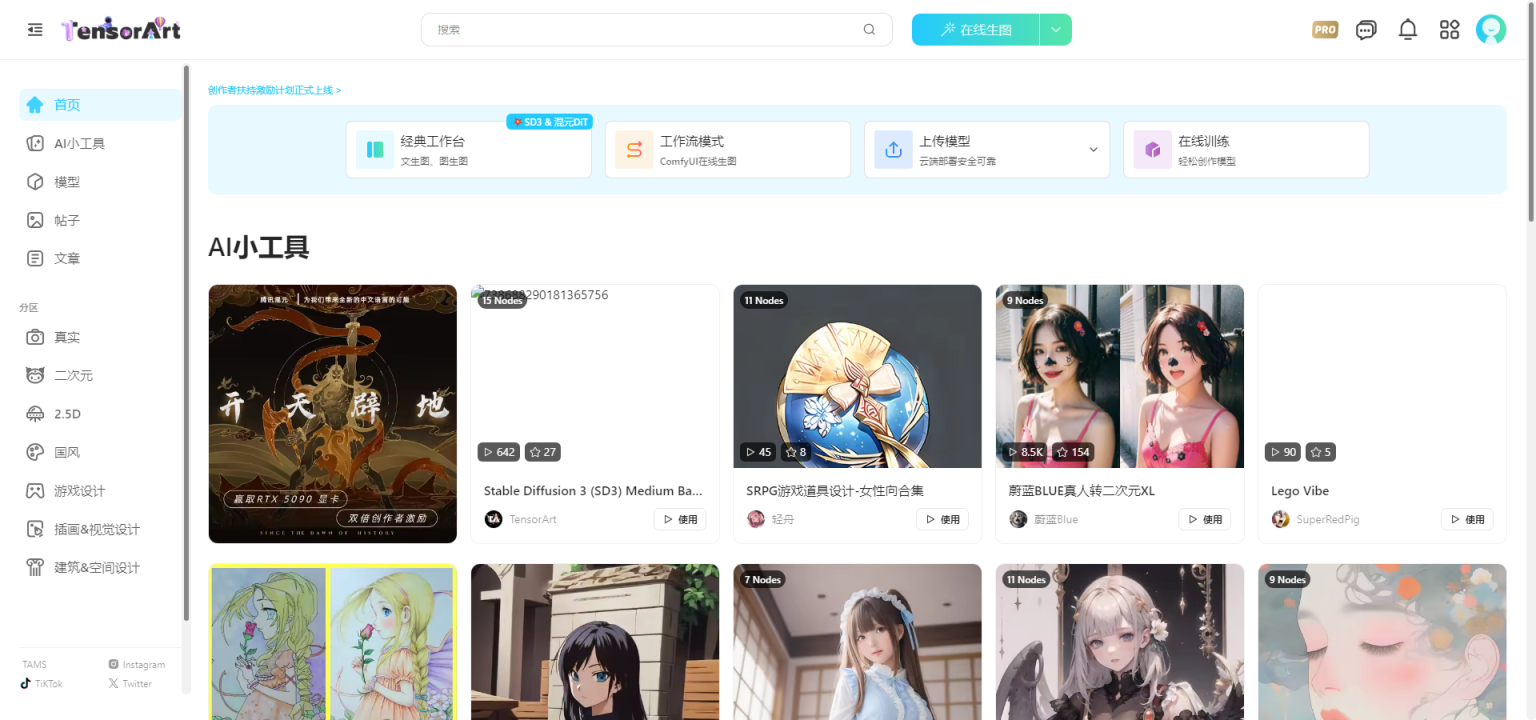This screenshot has width=1536, height=720.
Task: Click 使用 on the Lego Vibe tool
Action: click(x=1467, y=519)
